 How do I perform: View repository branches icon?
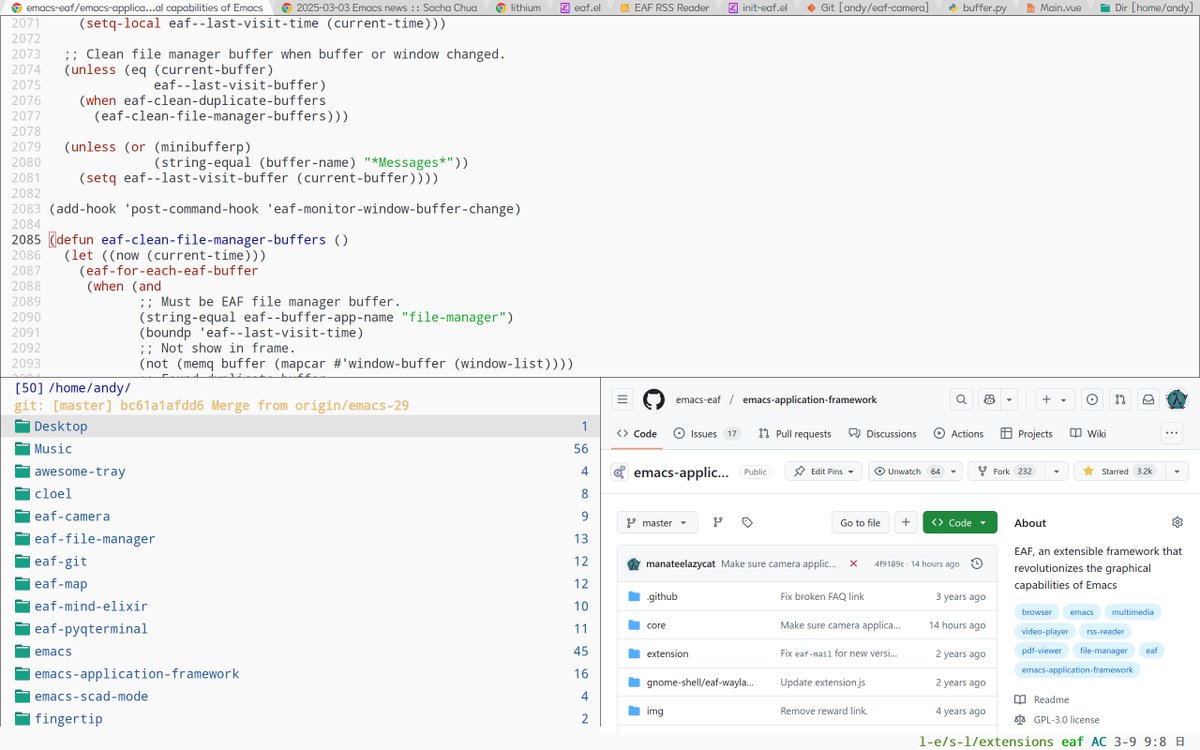tap(718, 523)
